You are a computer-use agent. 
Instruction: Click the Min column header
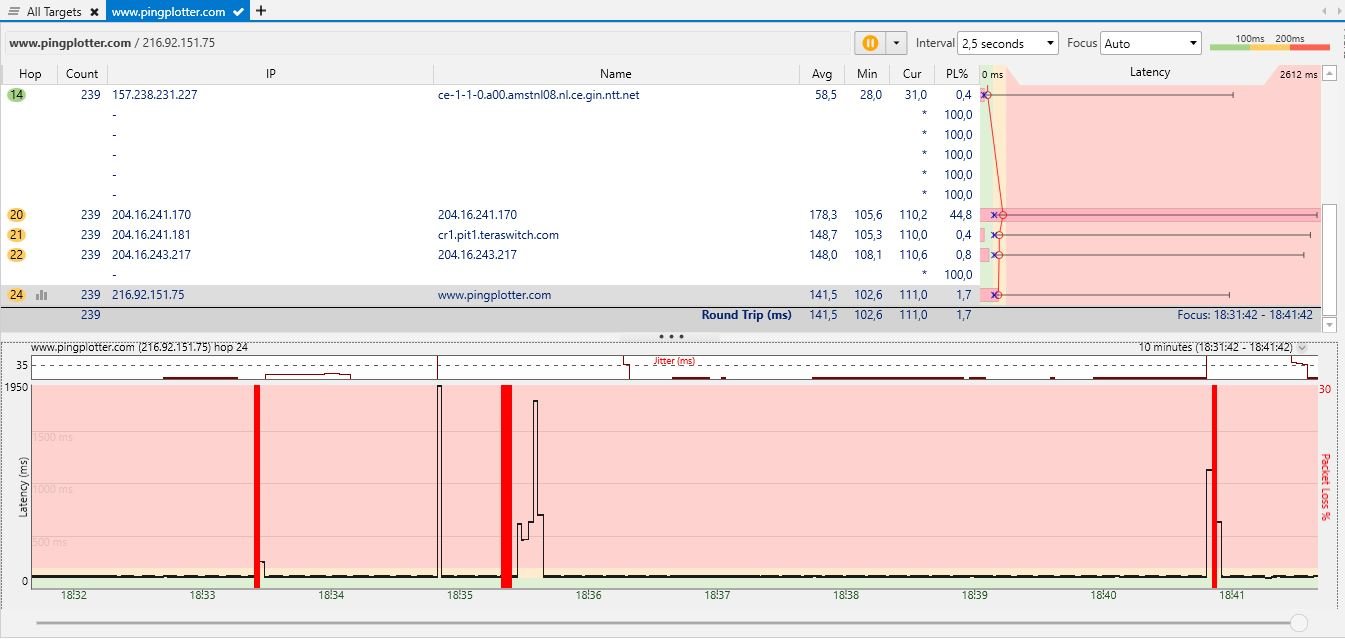(867, 73)
